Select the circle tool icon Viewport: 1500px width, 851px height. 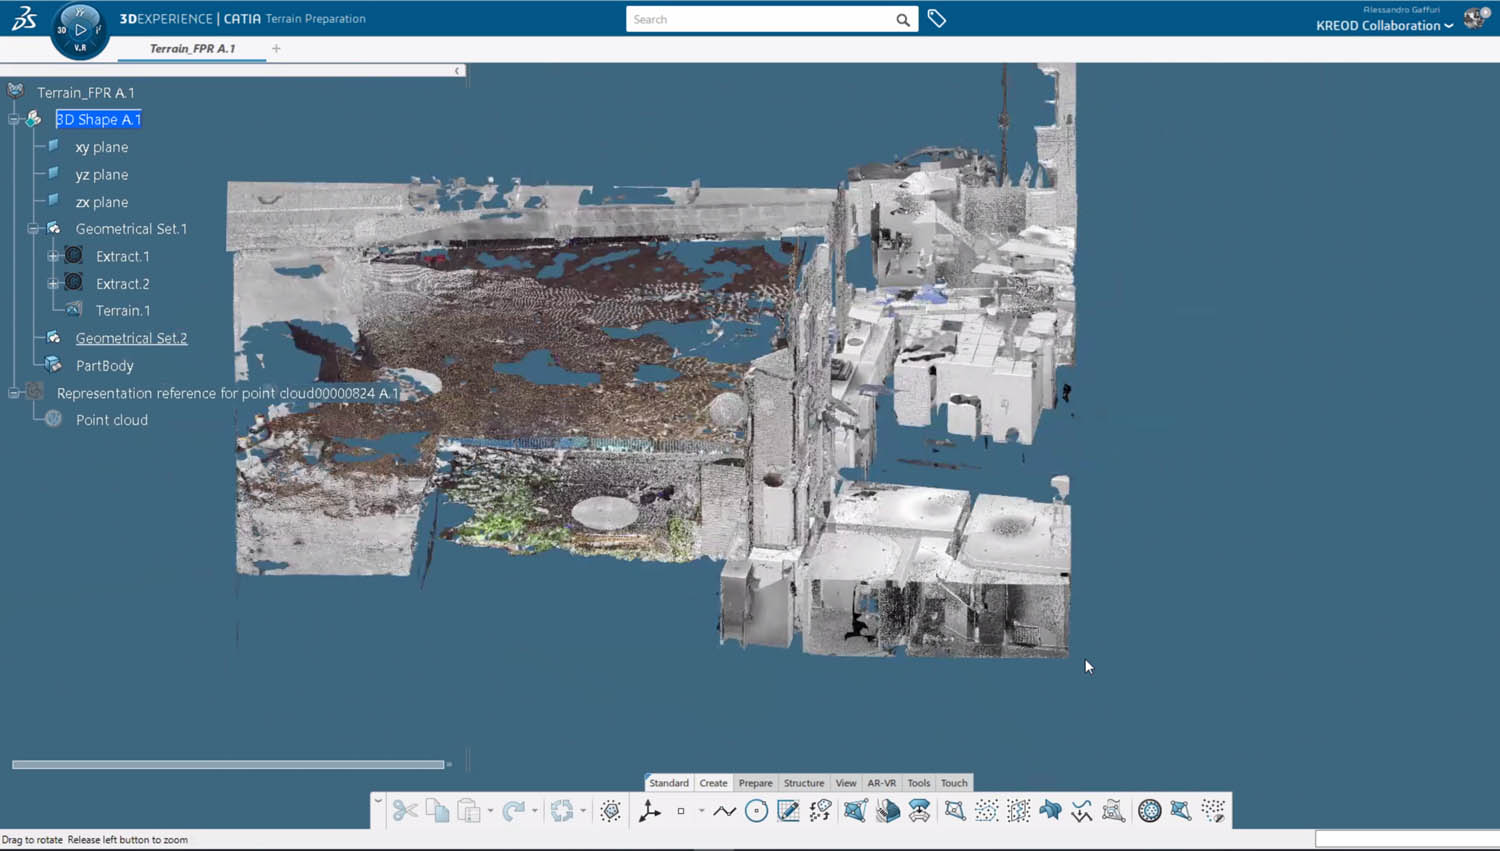click(756, 811)
